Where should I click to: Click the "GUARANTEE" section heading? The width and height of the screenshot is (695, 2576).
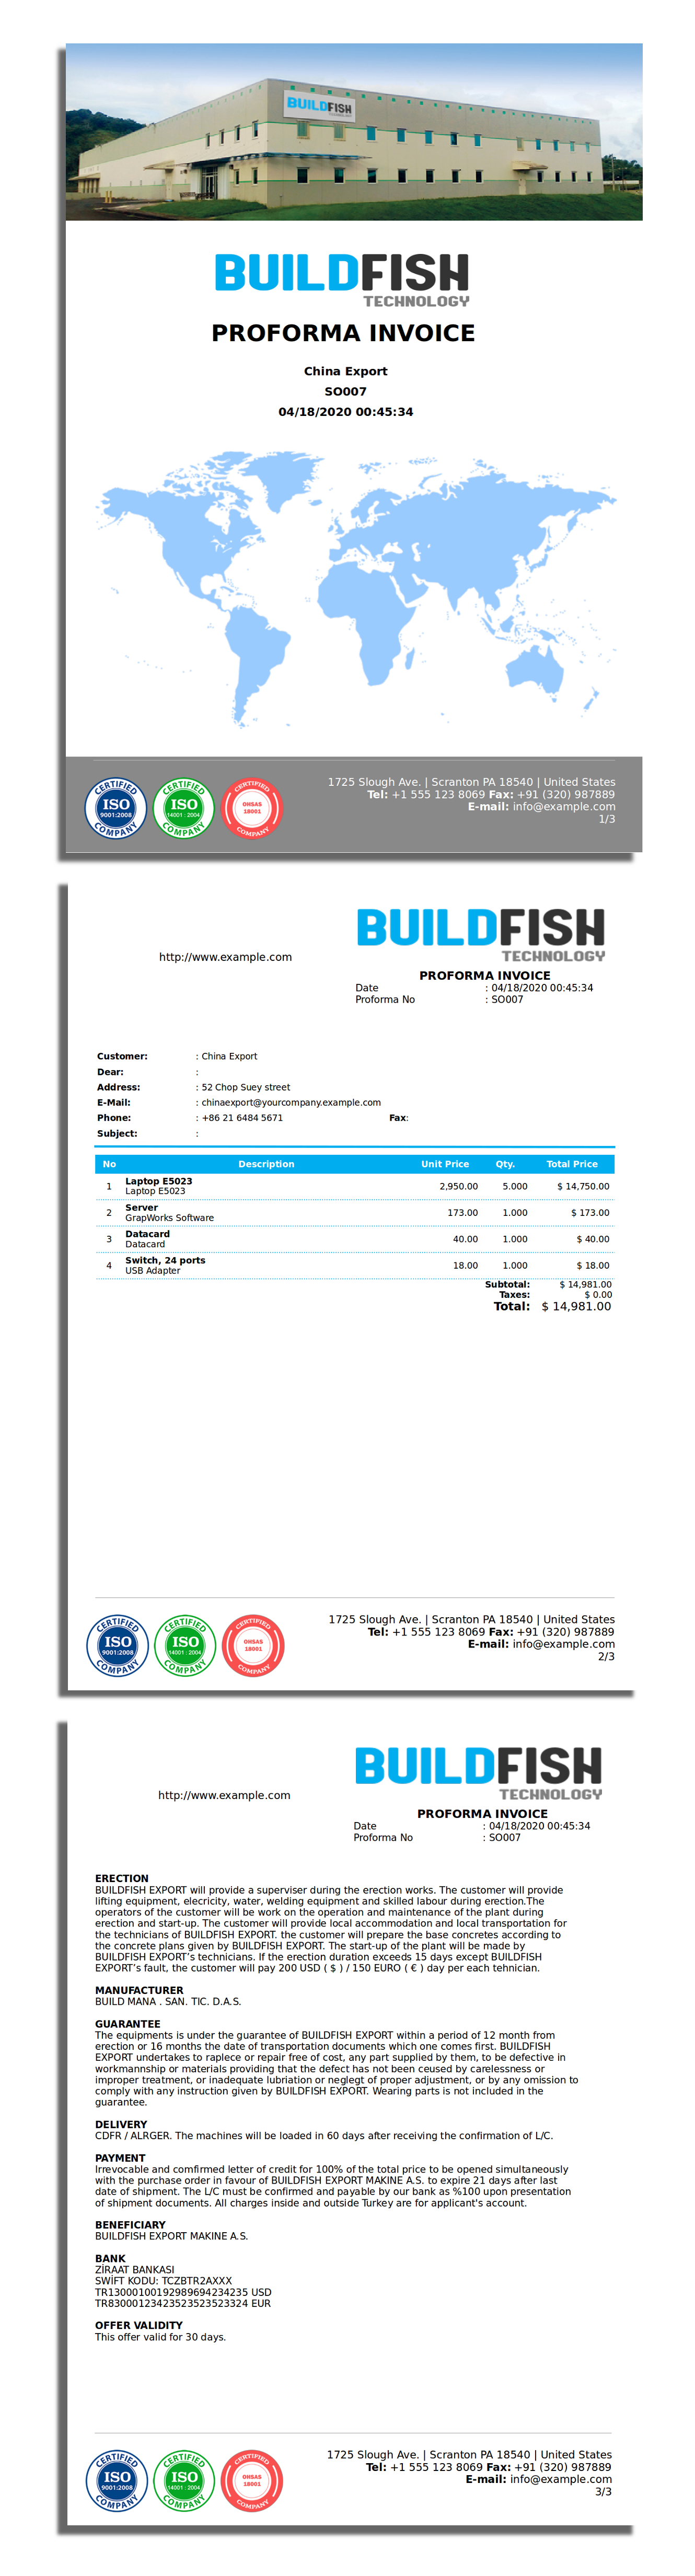[128, 2024]
